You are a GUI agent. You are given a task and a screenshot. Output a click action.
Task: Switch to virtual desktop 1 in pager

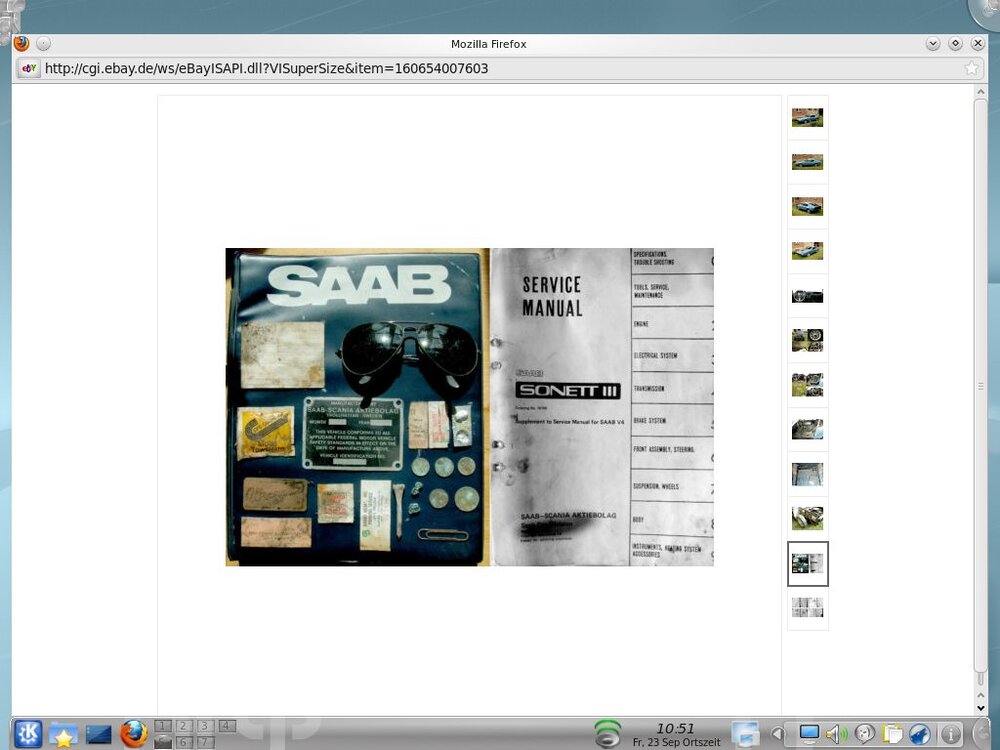point(163,726)
